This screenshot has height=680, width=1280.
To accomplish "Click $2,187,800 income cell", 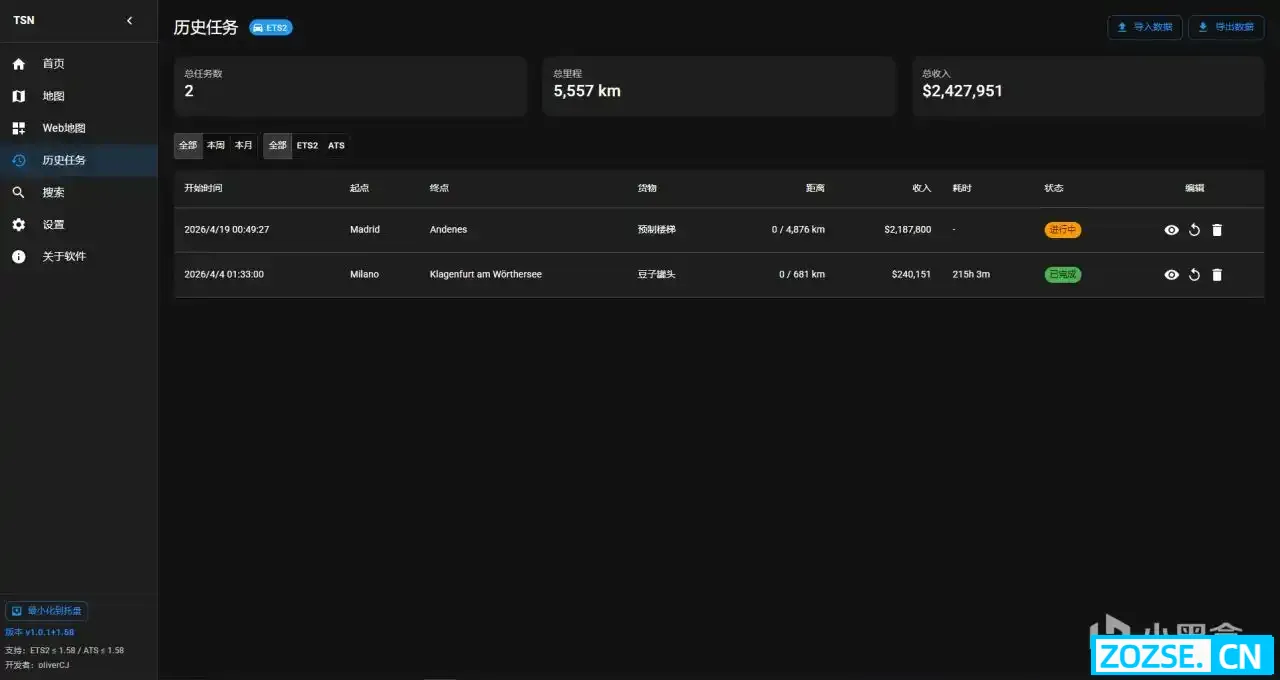I will (908, 230).
